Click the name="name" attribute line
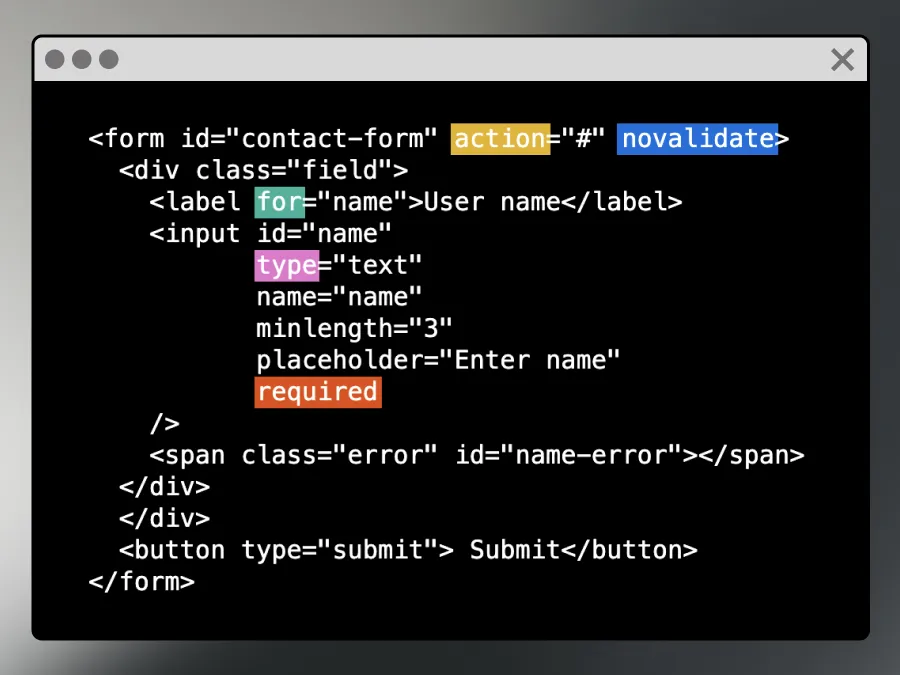Screen dimensions: 900x675 pos(339,297)
